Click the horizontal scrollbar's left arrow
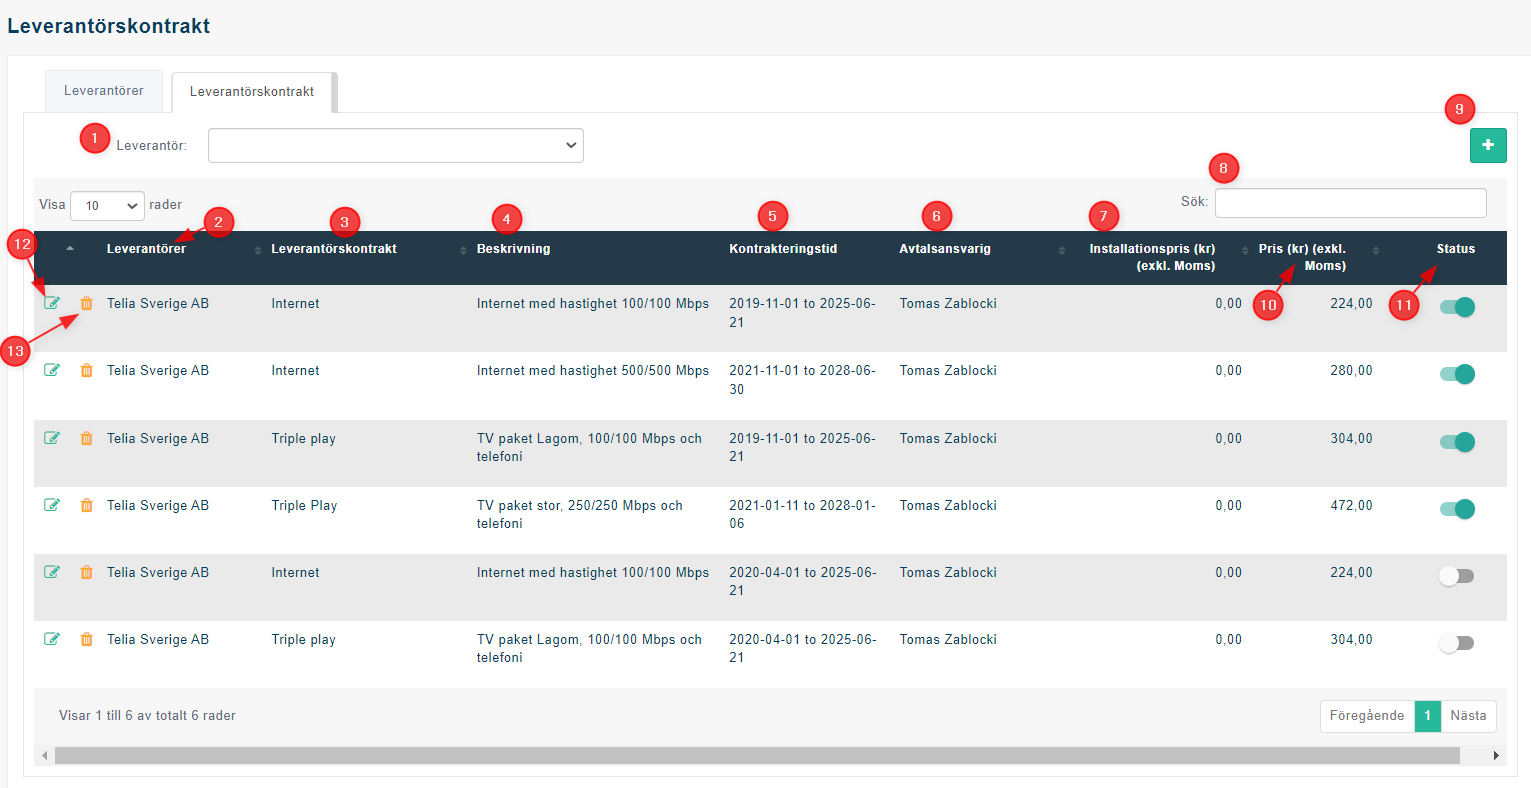Viewport: 1531px width, 788px height. [43, 755]
